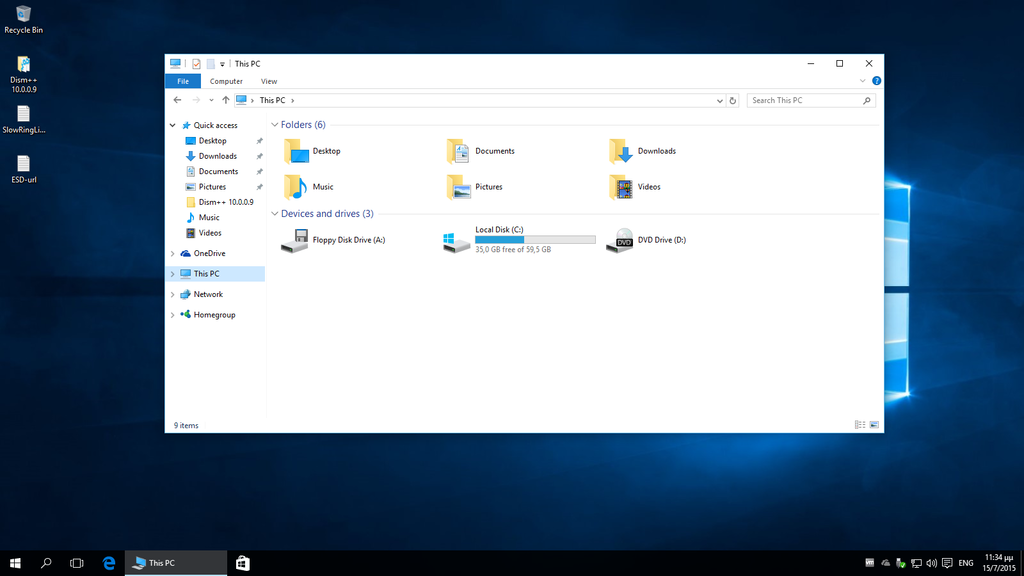Expand the Network tree node

point(173,295)
